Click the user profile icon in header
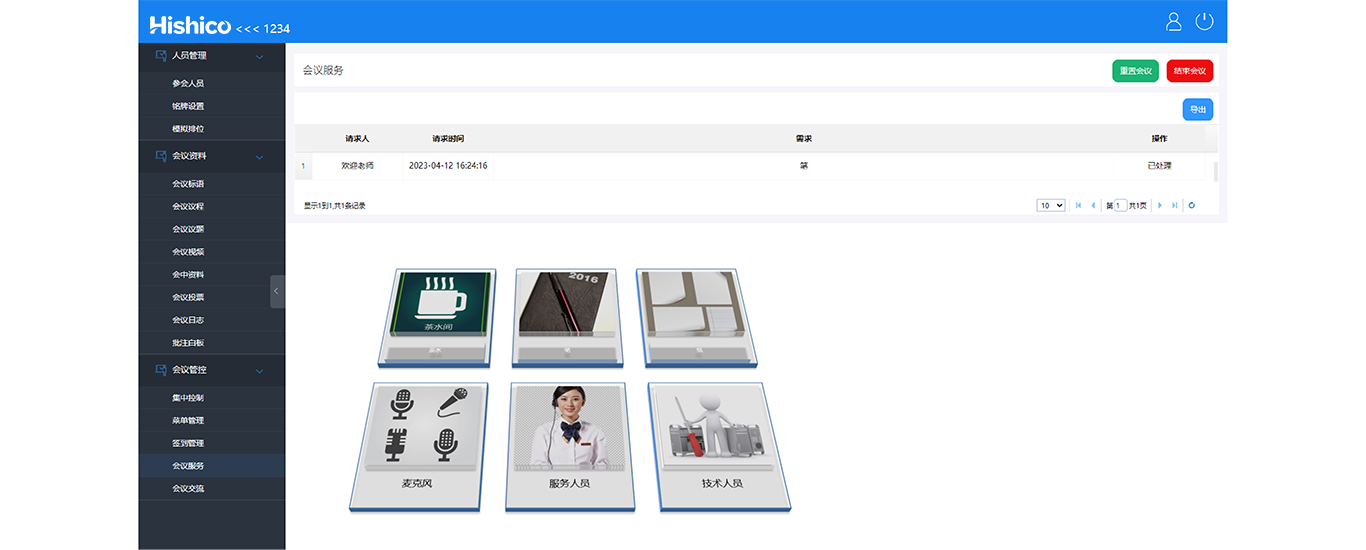Image resolution: width=1366 pixels, height=550 pixels. tap(1174, 22)
